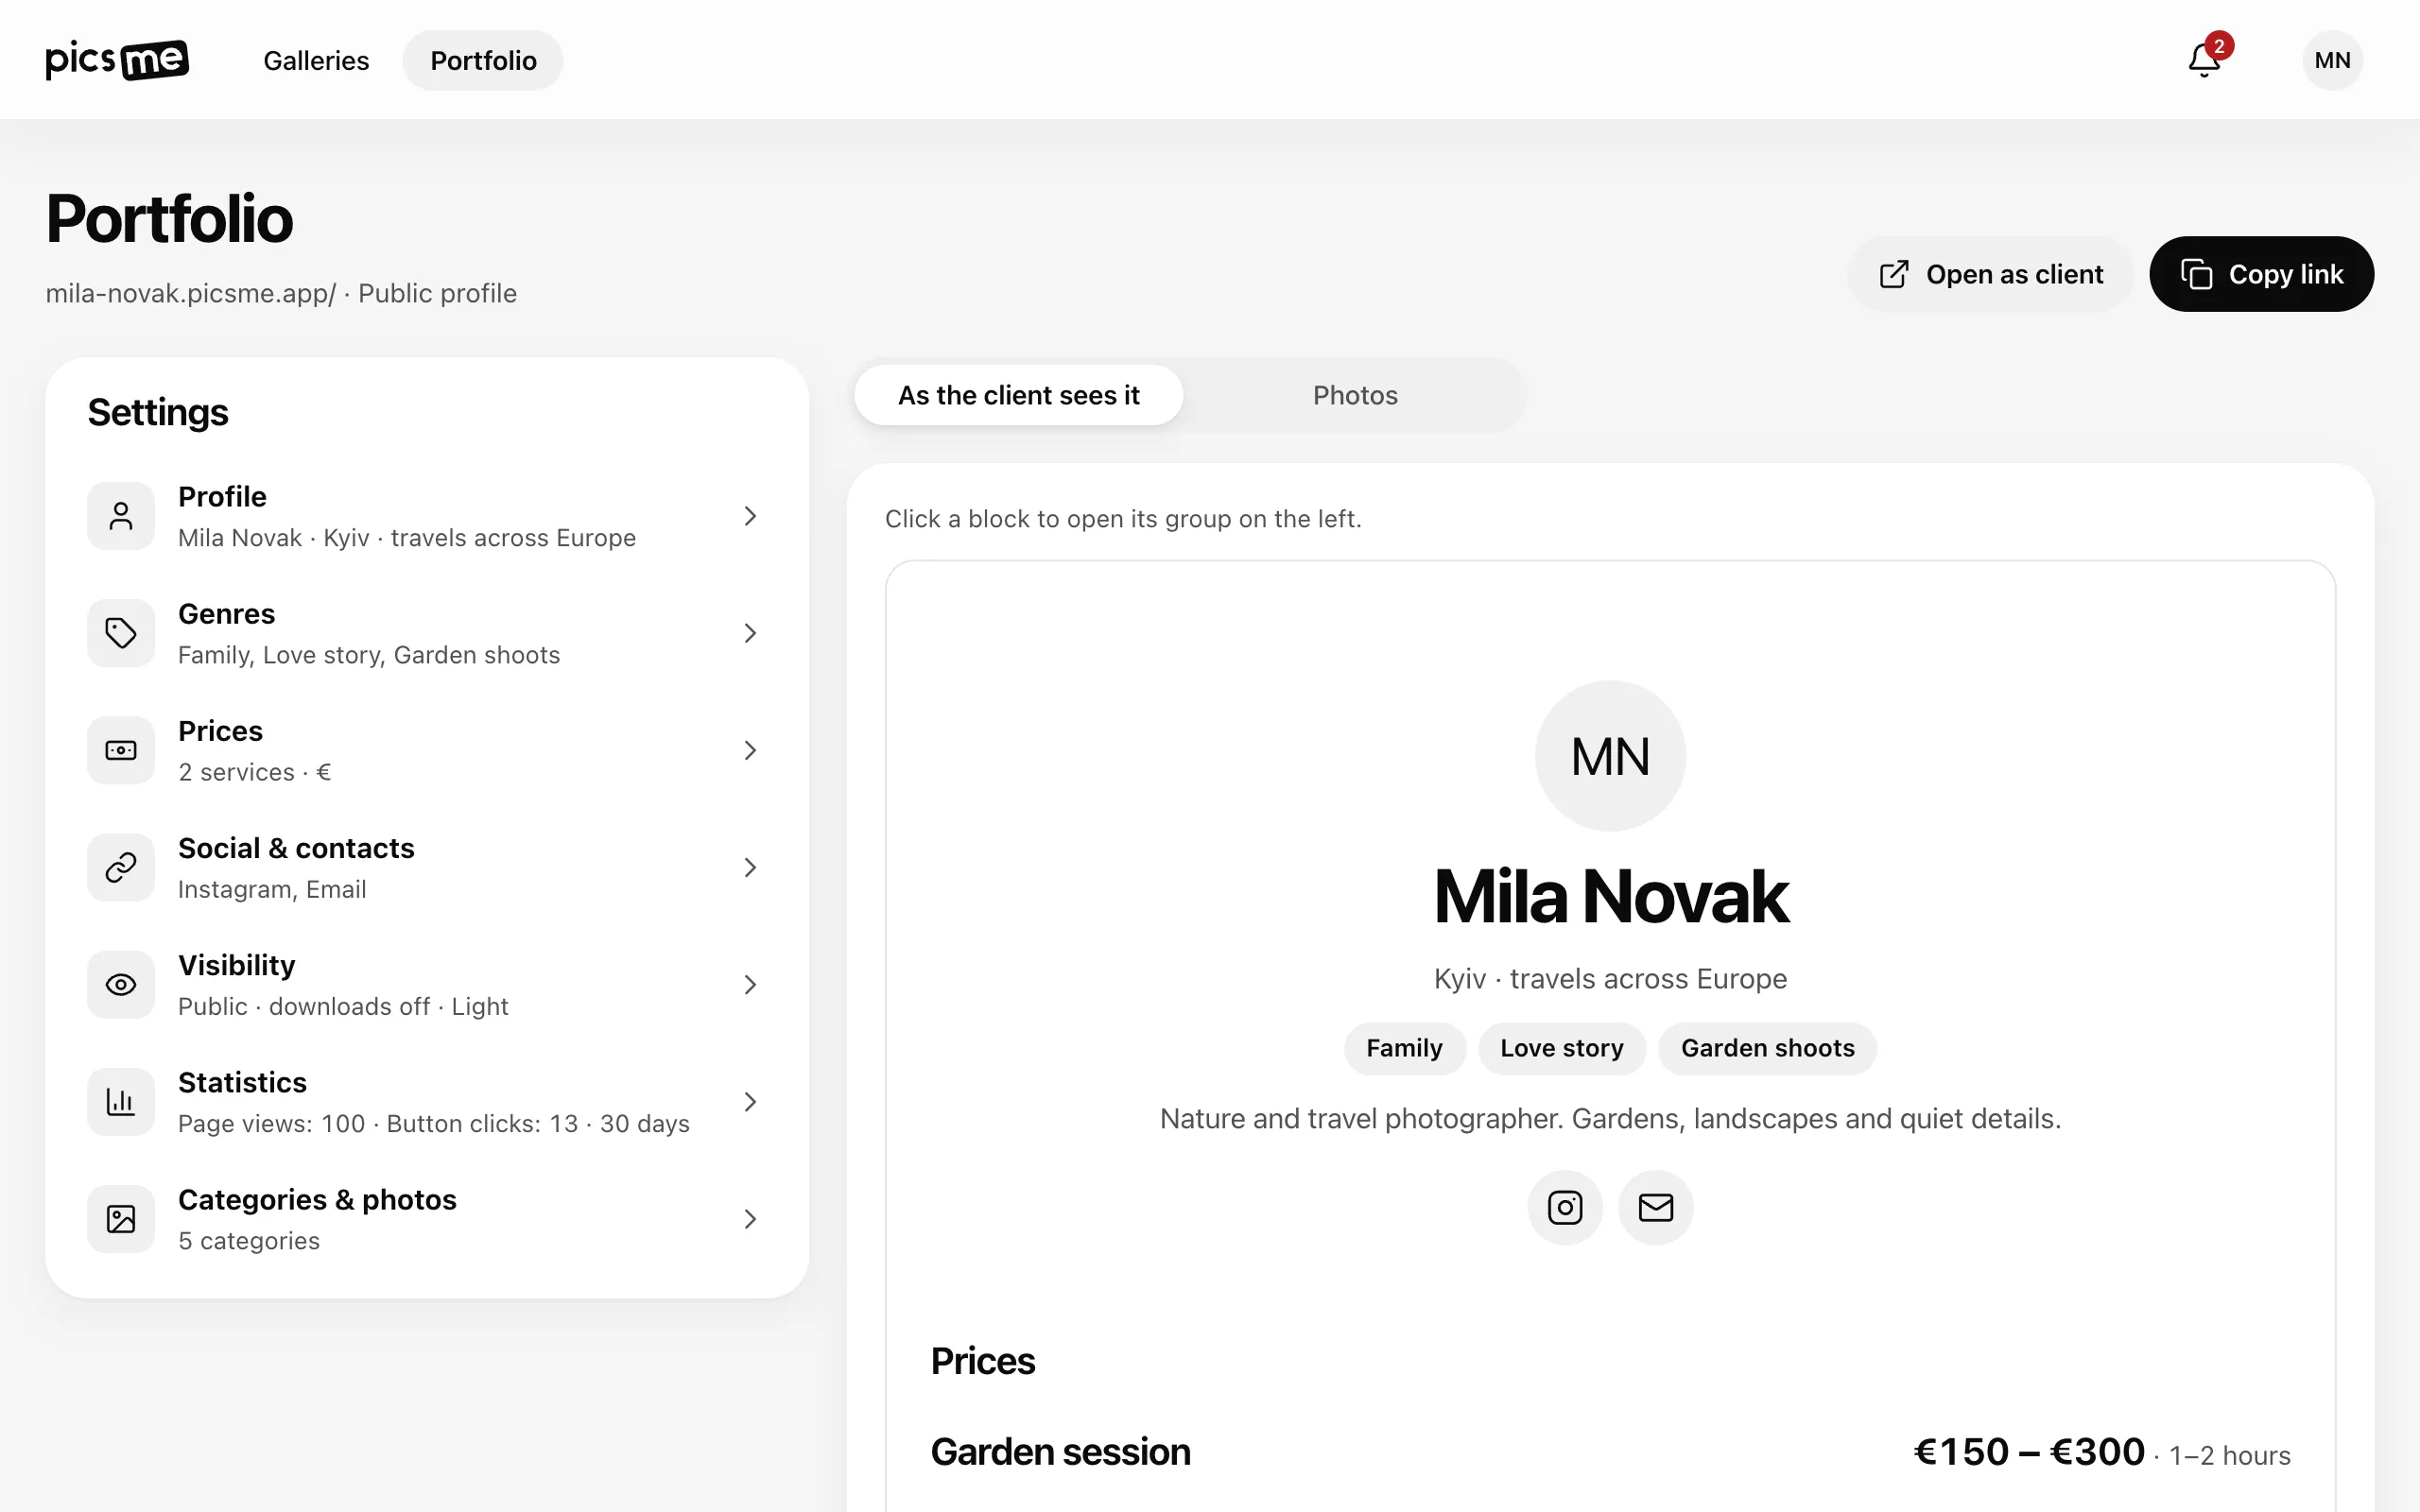Click the Love story genre chip
The width and height of the screenshot is (2420, 1512).
coord(1561,1048)
